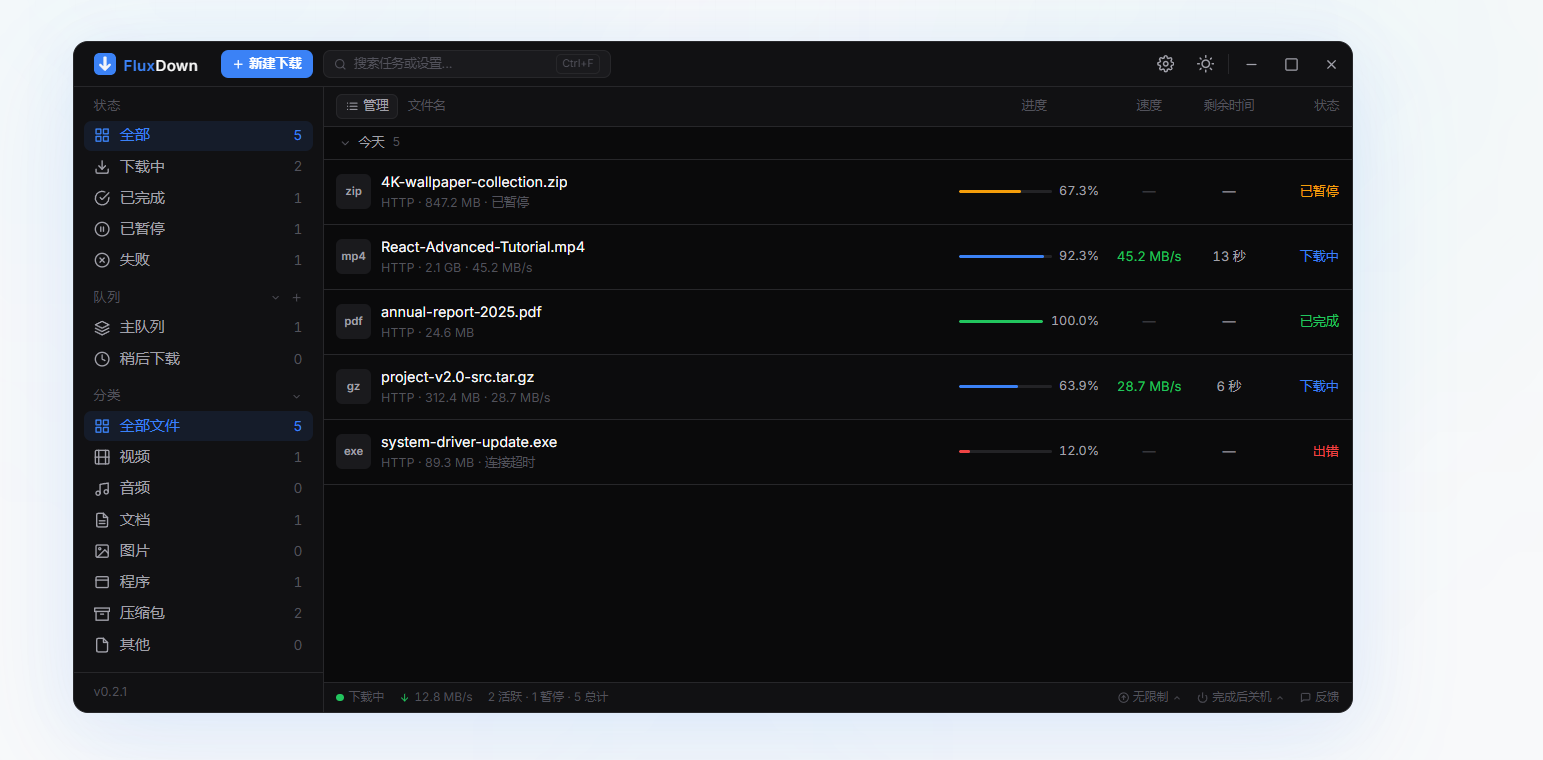Screen dimensions: 1543x760
Task: Select the 压缩包 archive category
Action: (198, 613)
